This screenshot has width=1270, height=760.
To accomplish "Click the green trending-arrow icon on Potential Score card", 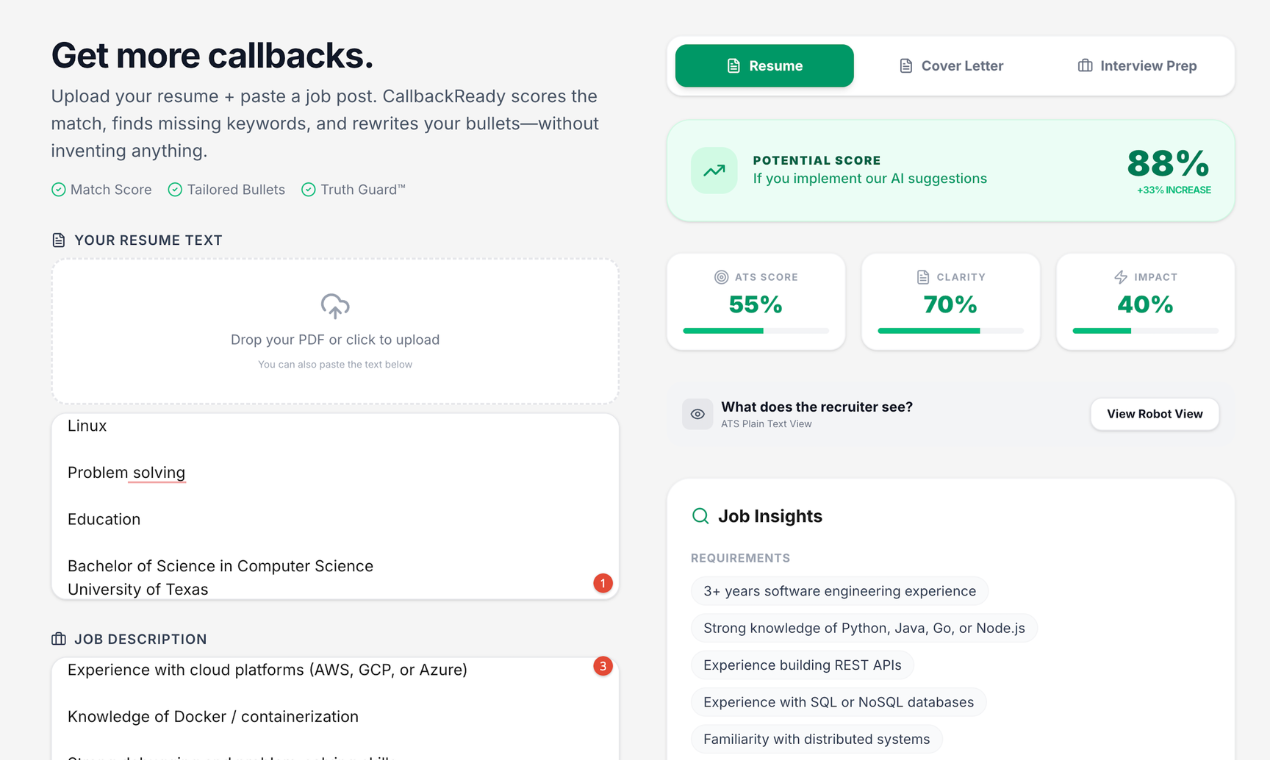I will coord(713,171).
